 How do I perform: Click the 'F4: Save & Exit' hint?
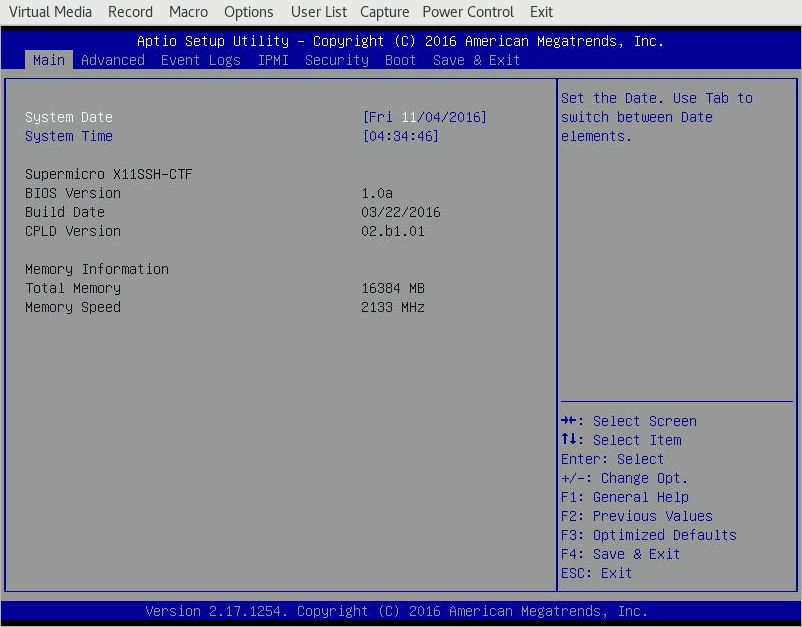[620, 554]
